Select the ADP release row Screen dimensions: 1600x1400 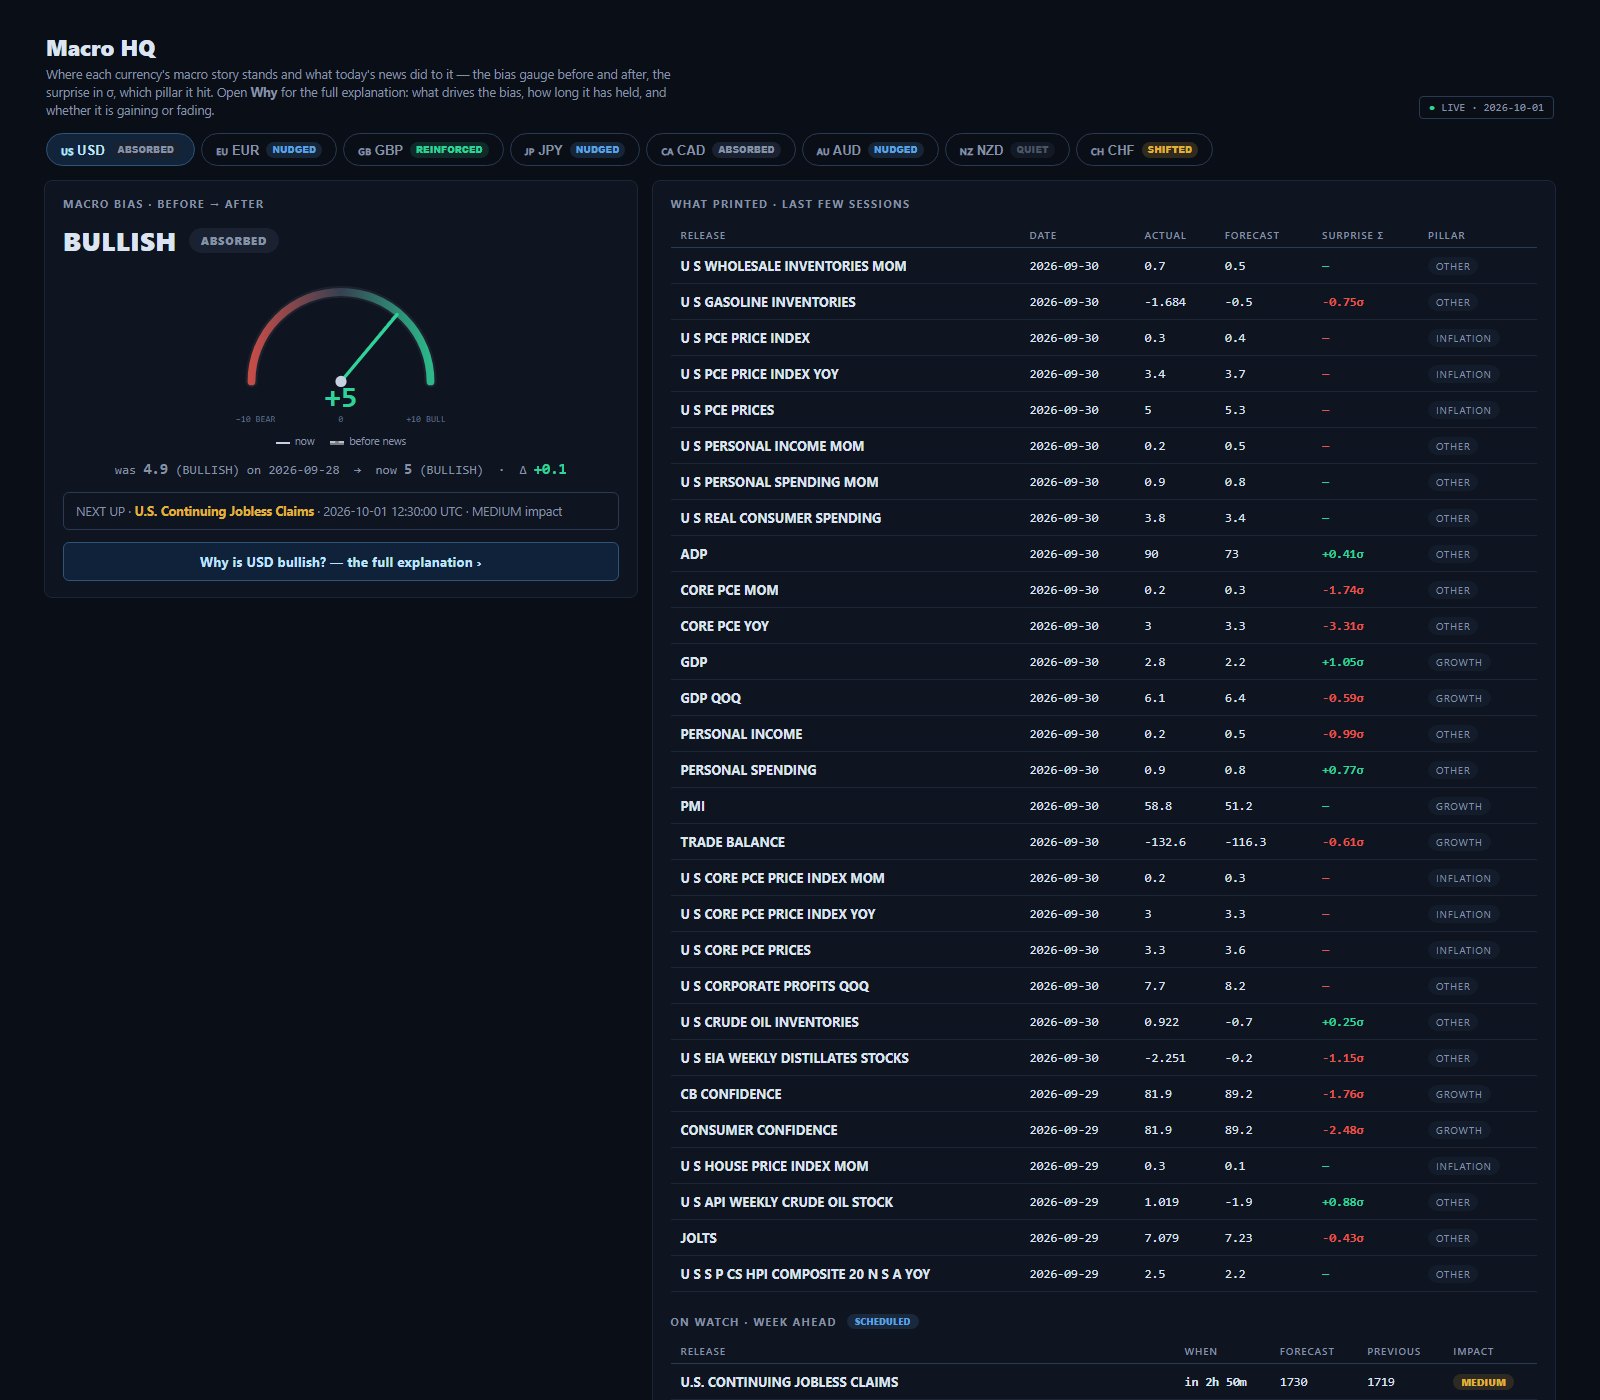pos(1103,554)
